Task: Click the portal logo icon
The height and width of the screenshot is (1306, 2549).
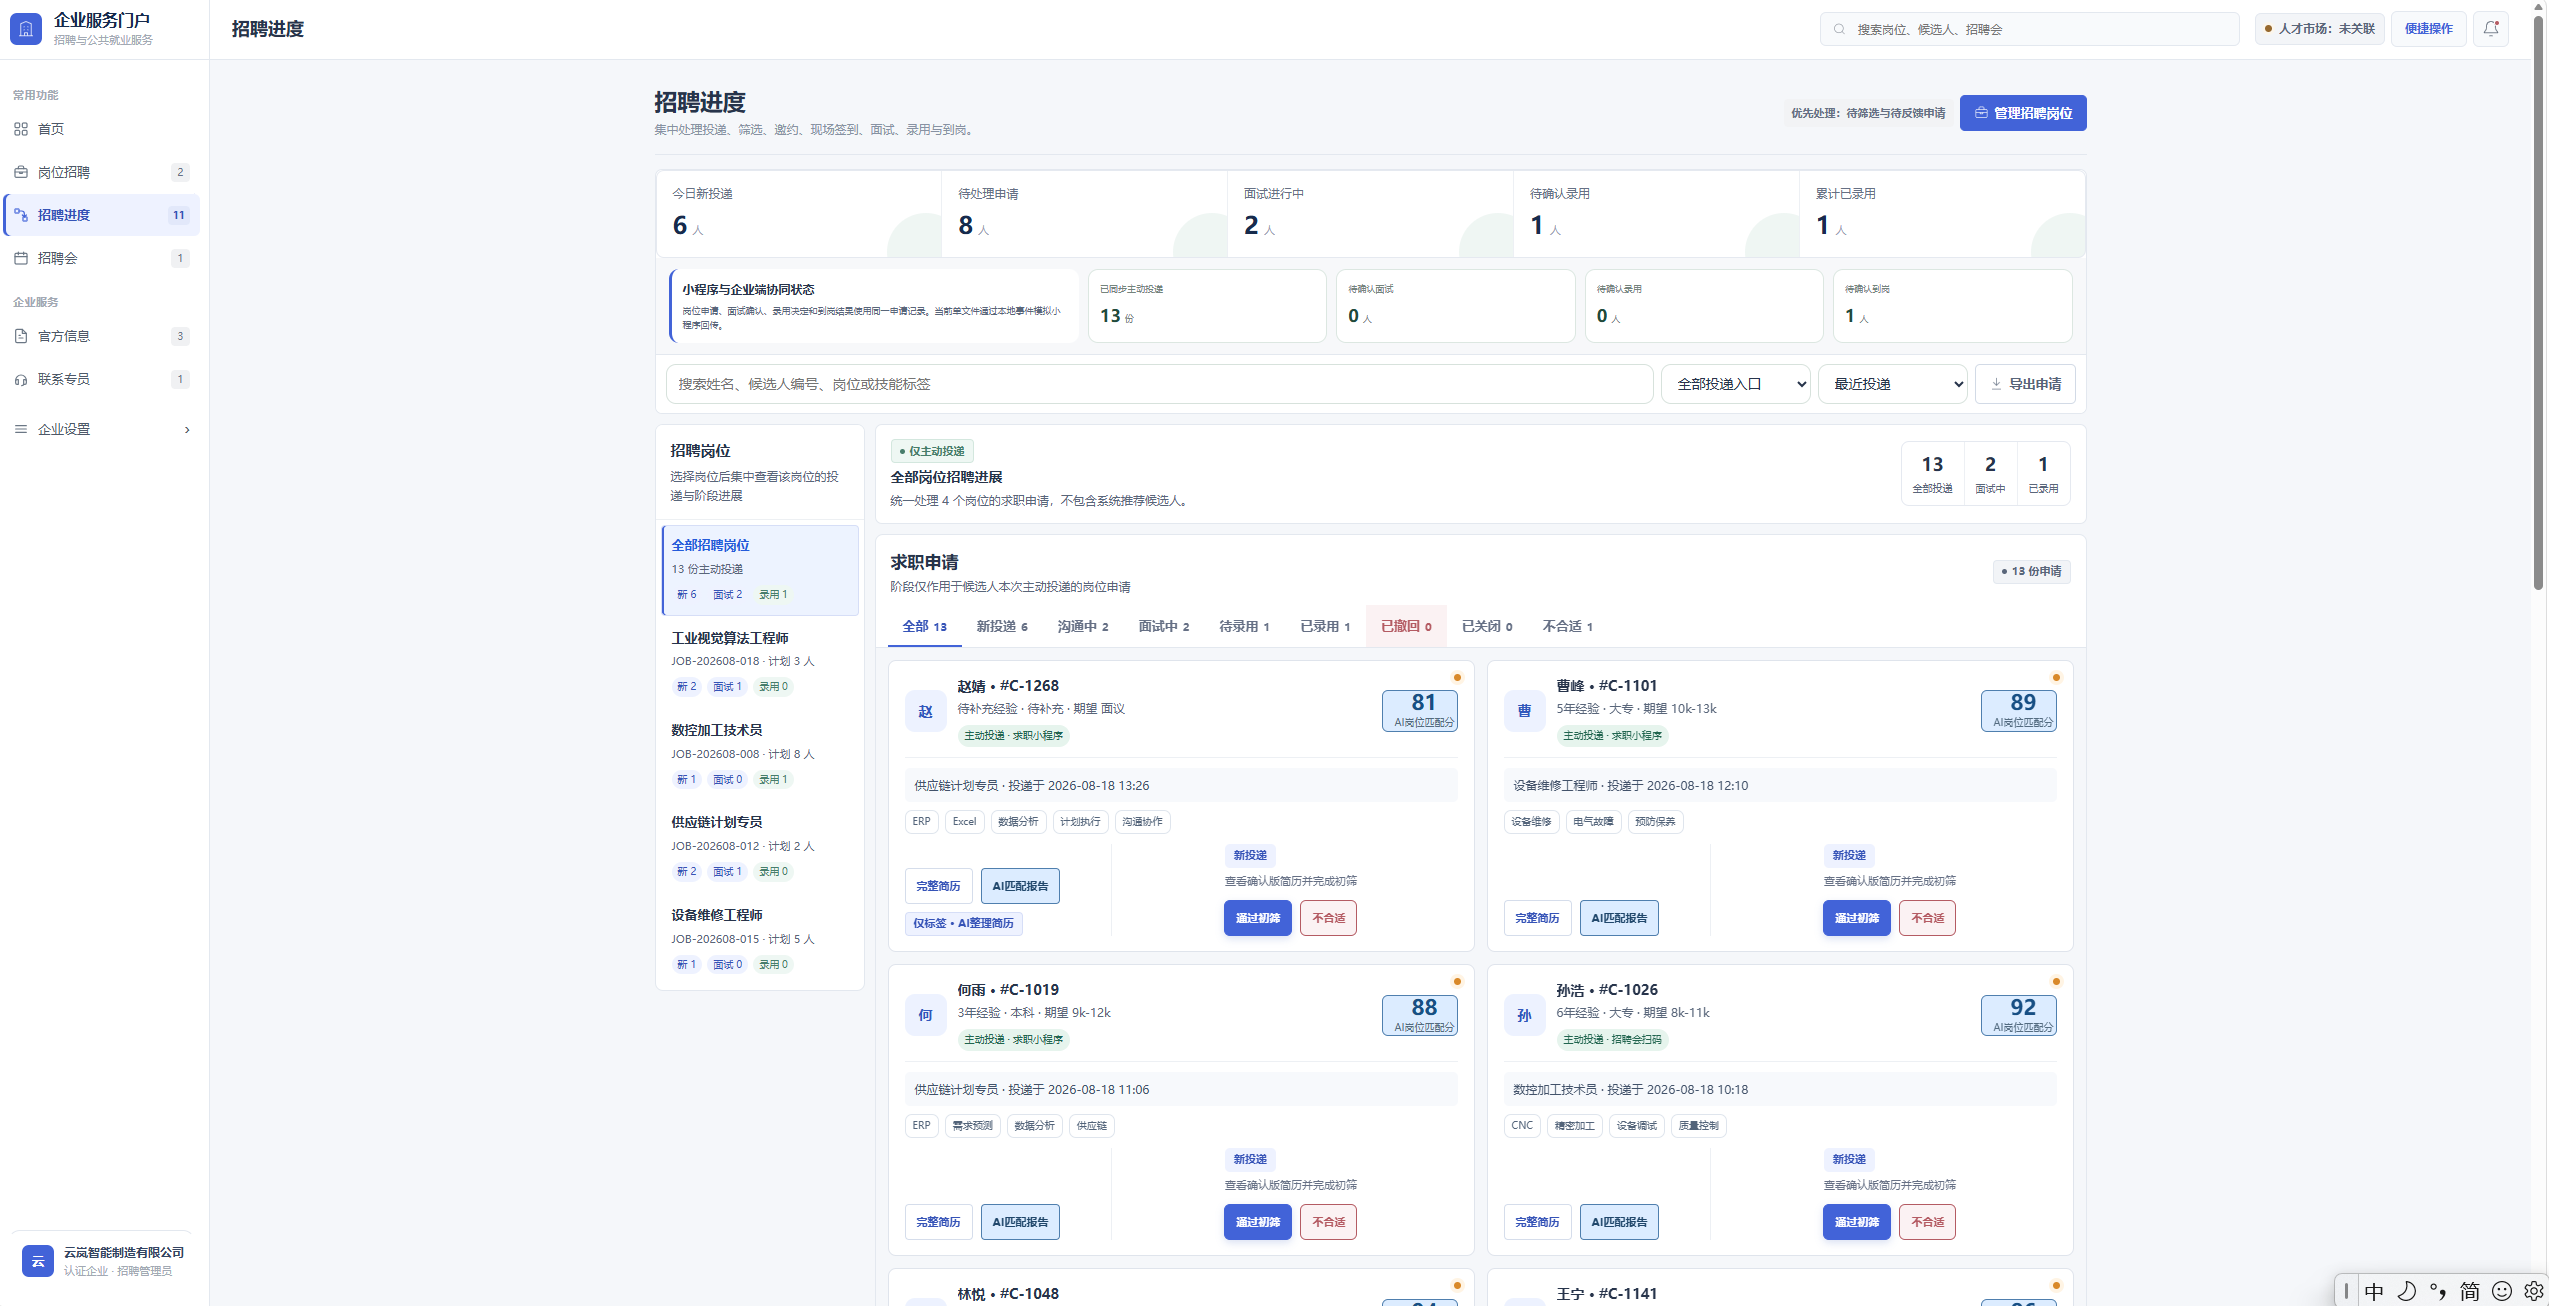Action: (26, 29)
